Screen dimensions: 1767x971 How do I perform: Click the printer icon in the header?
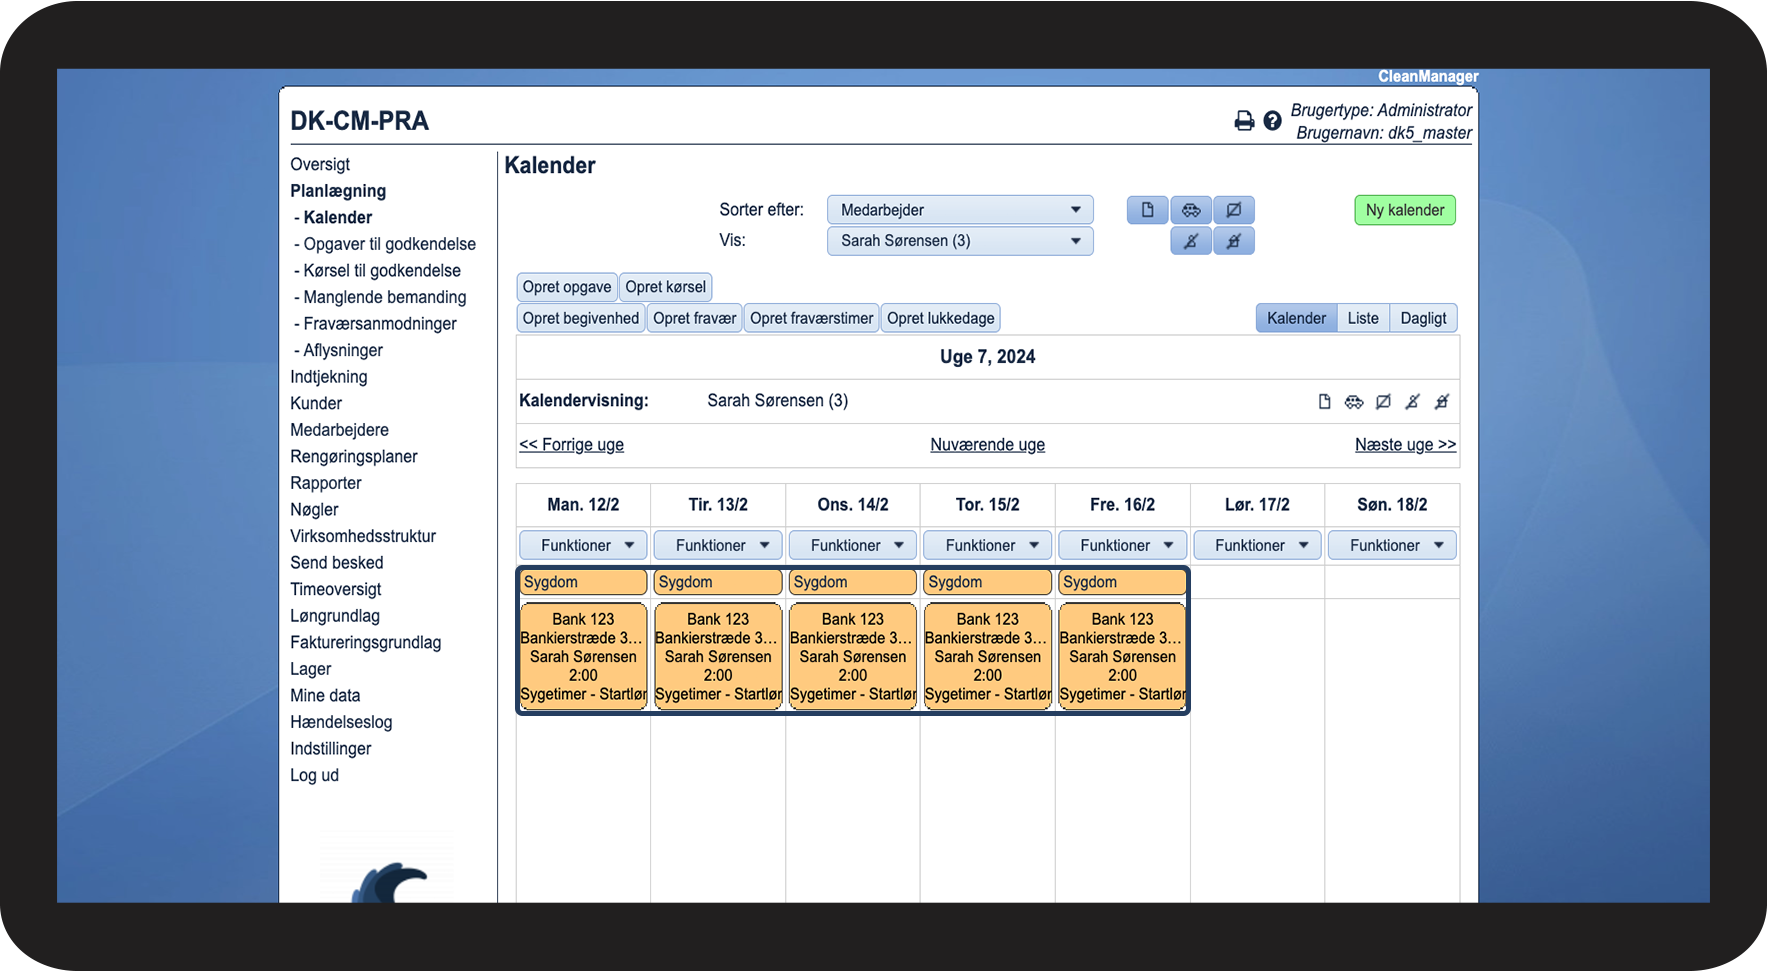pyautogui.click(x=1243, y=121)
